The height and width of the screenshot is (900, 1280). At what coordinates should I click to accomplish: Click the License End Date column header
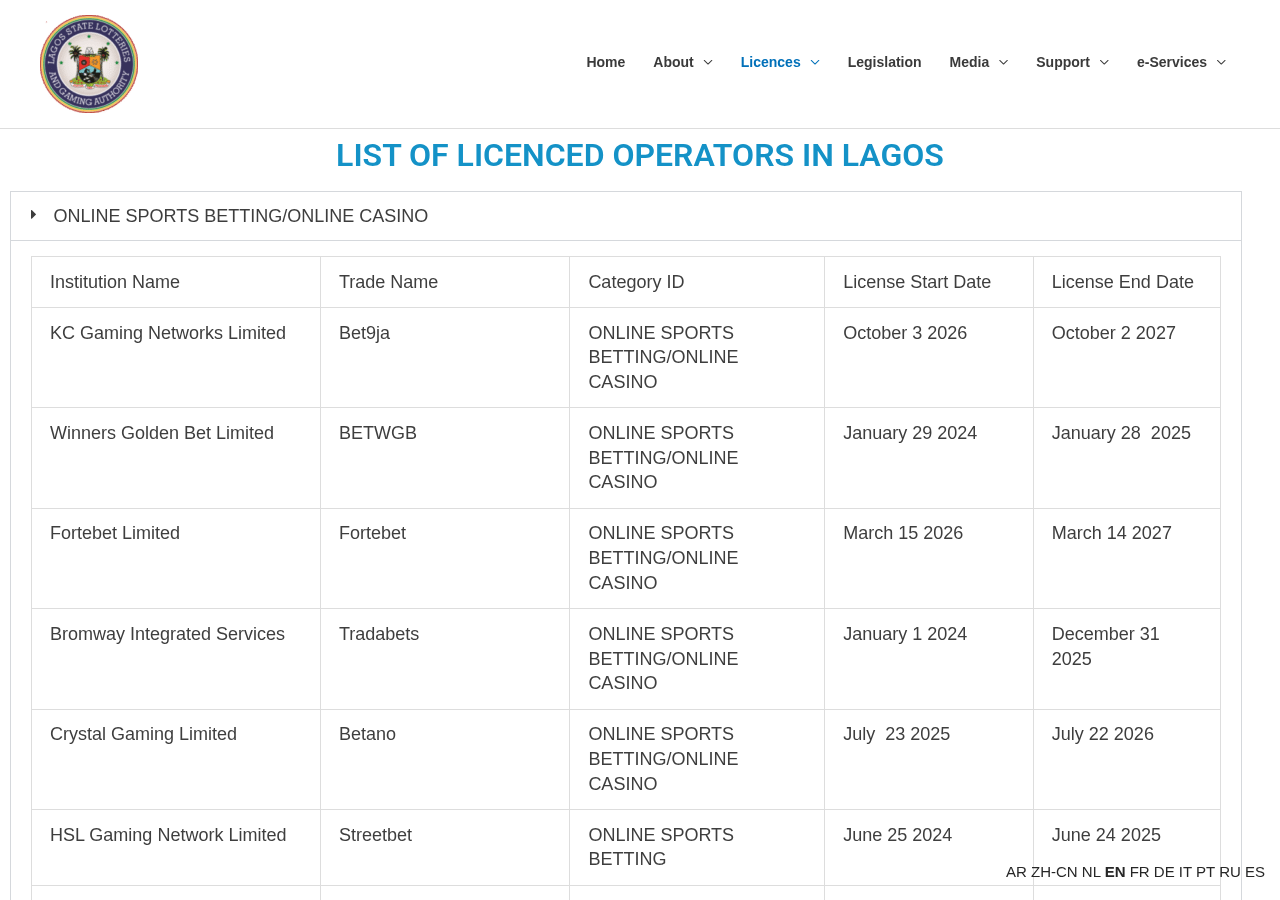[x=1127, y=282]
